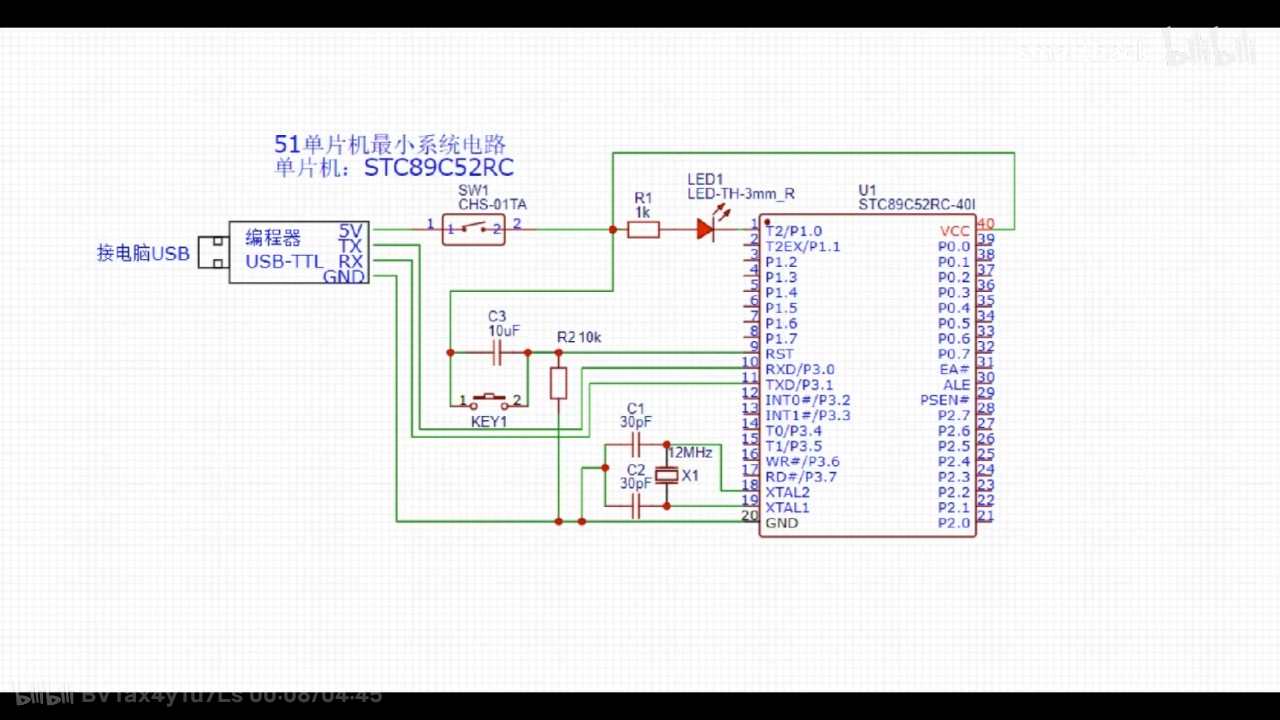Viewport: 1280px width, 720px height.
Task: Click the U1 designator label
Action: (867, 190)
